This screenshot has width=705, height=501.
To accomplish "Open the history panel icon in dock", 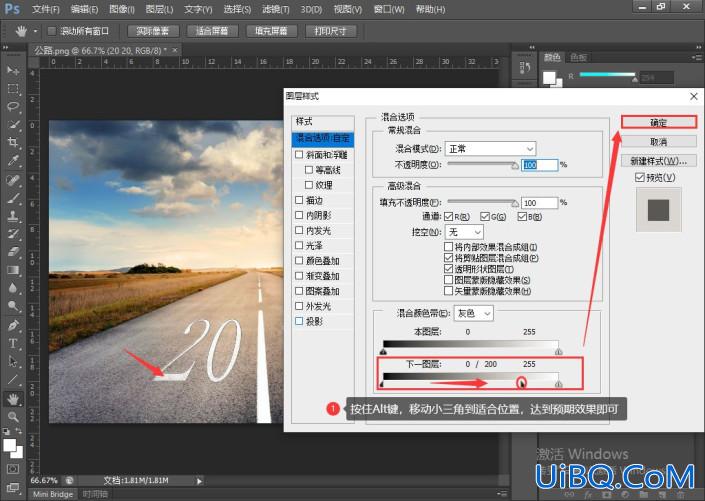I will 525,68.
